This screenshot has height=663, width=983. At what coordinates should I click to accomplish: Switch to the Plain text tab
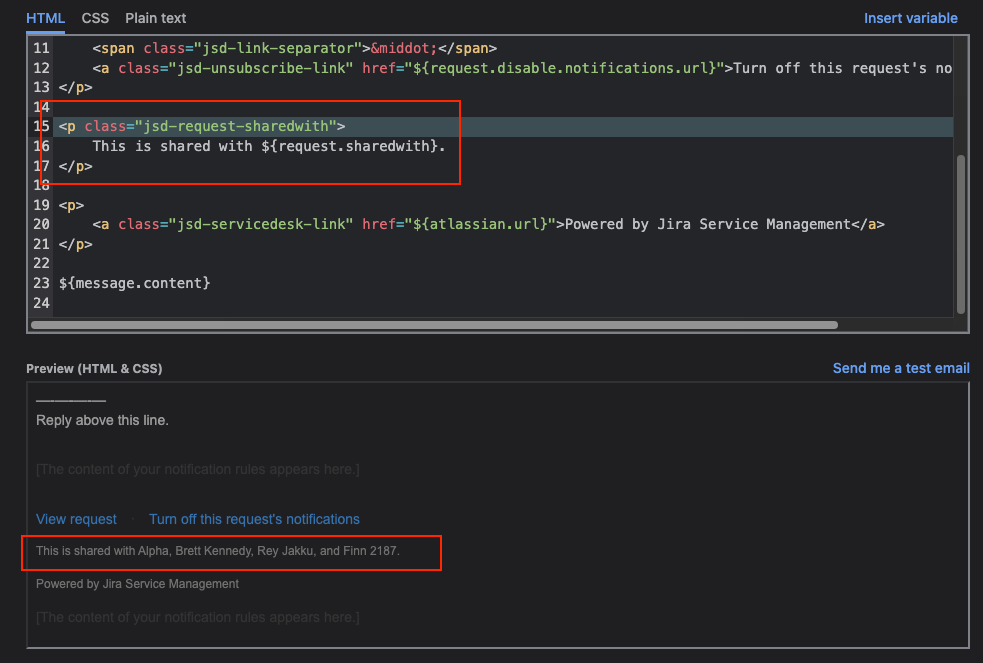[155, 18]
